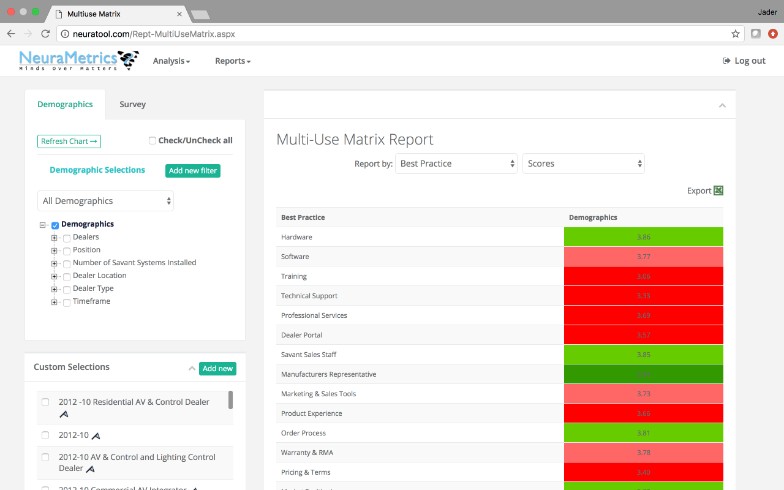This screenshot has height=490, width=784.
Task: Expand the Dealer Type node
Action: click(54, 289)
